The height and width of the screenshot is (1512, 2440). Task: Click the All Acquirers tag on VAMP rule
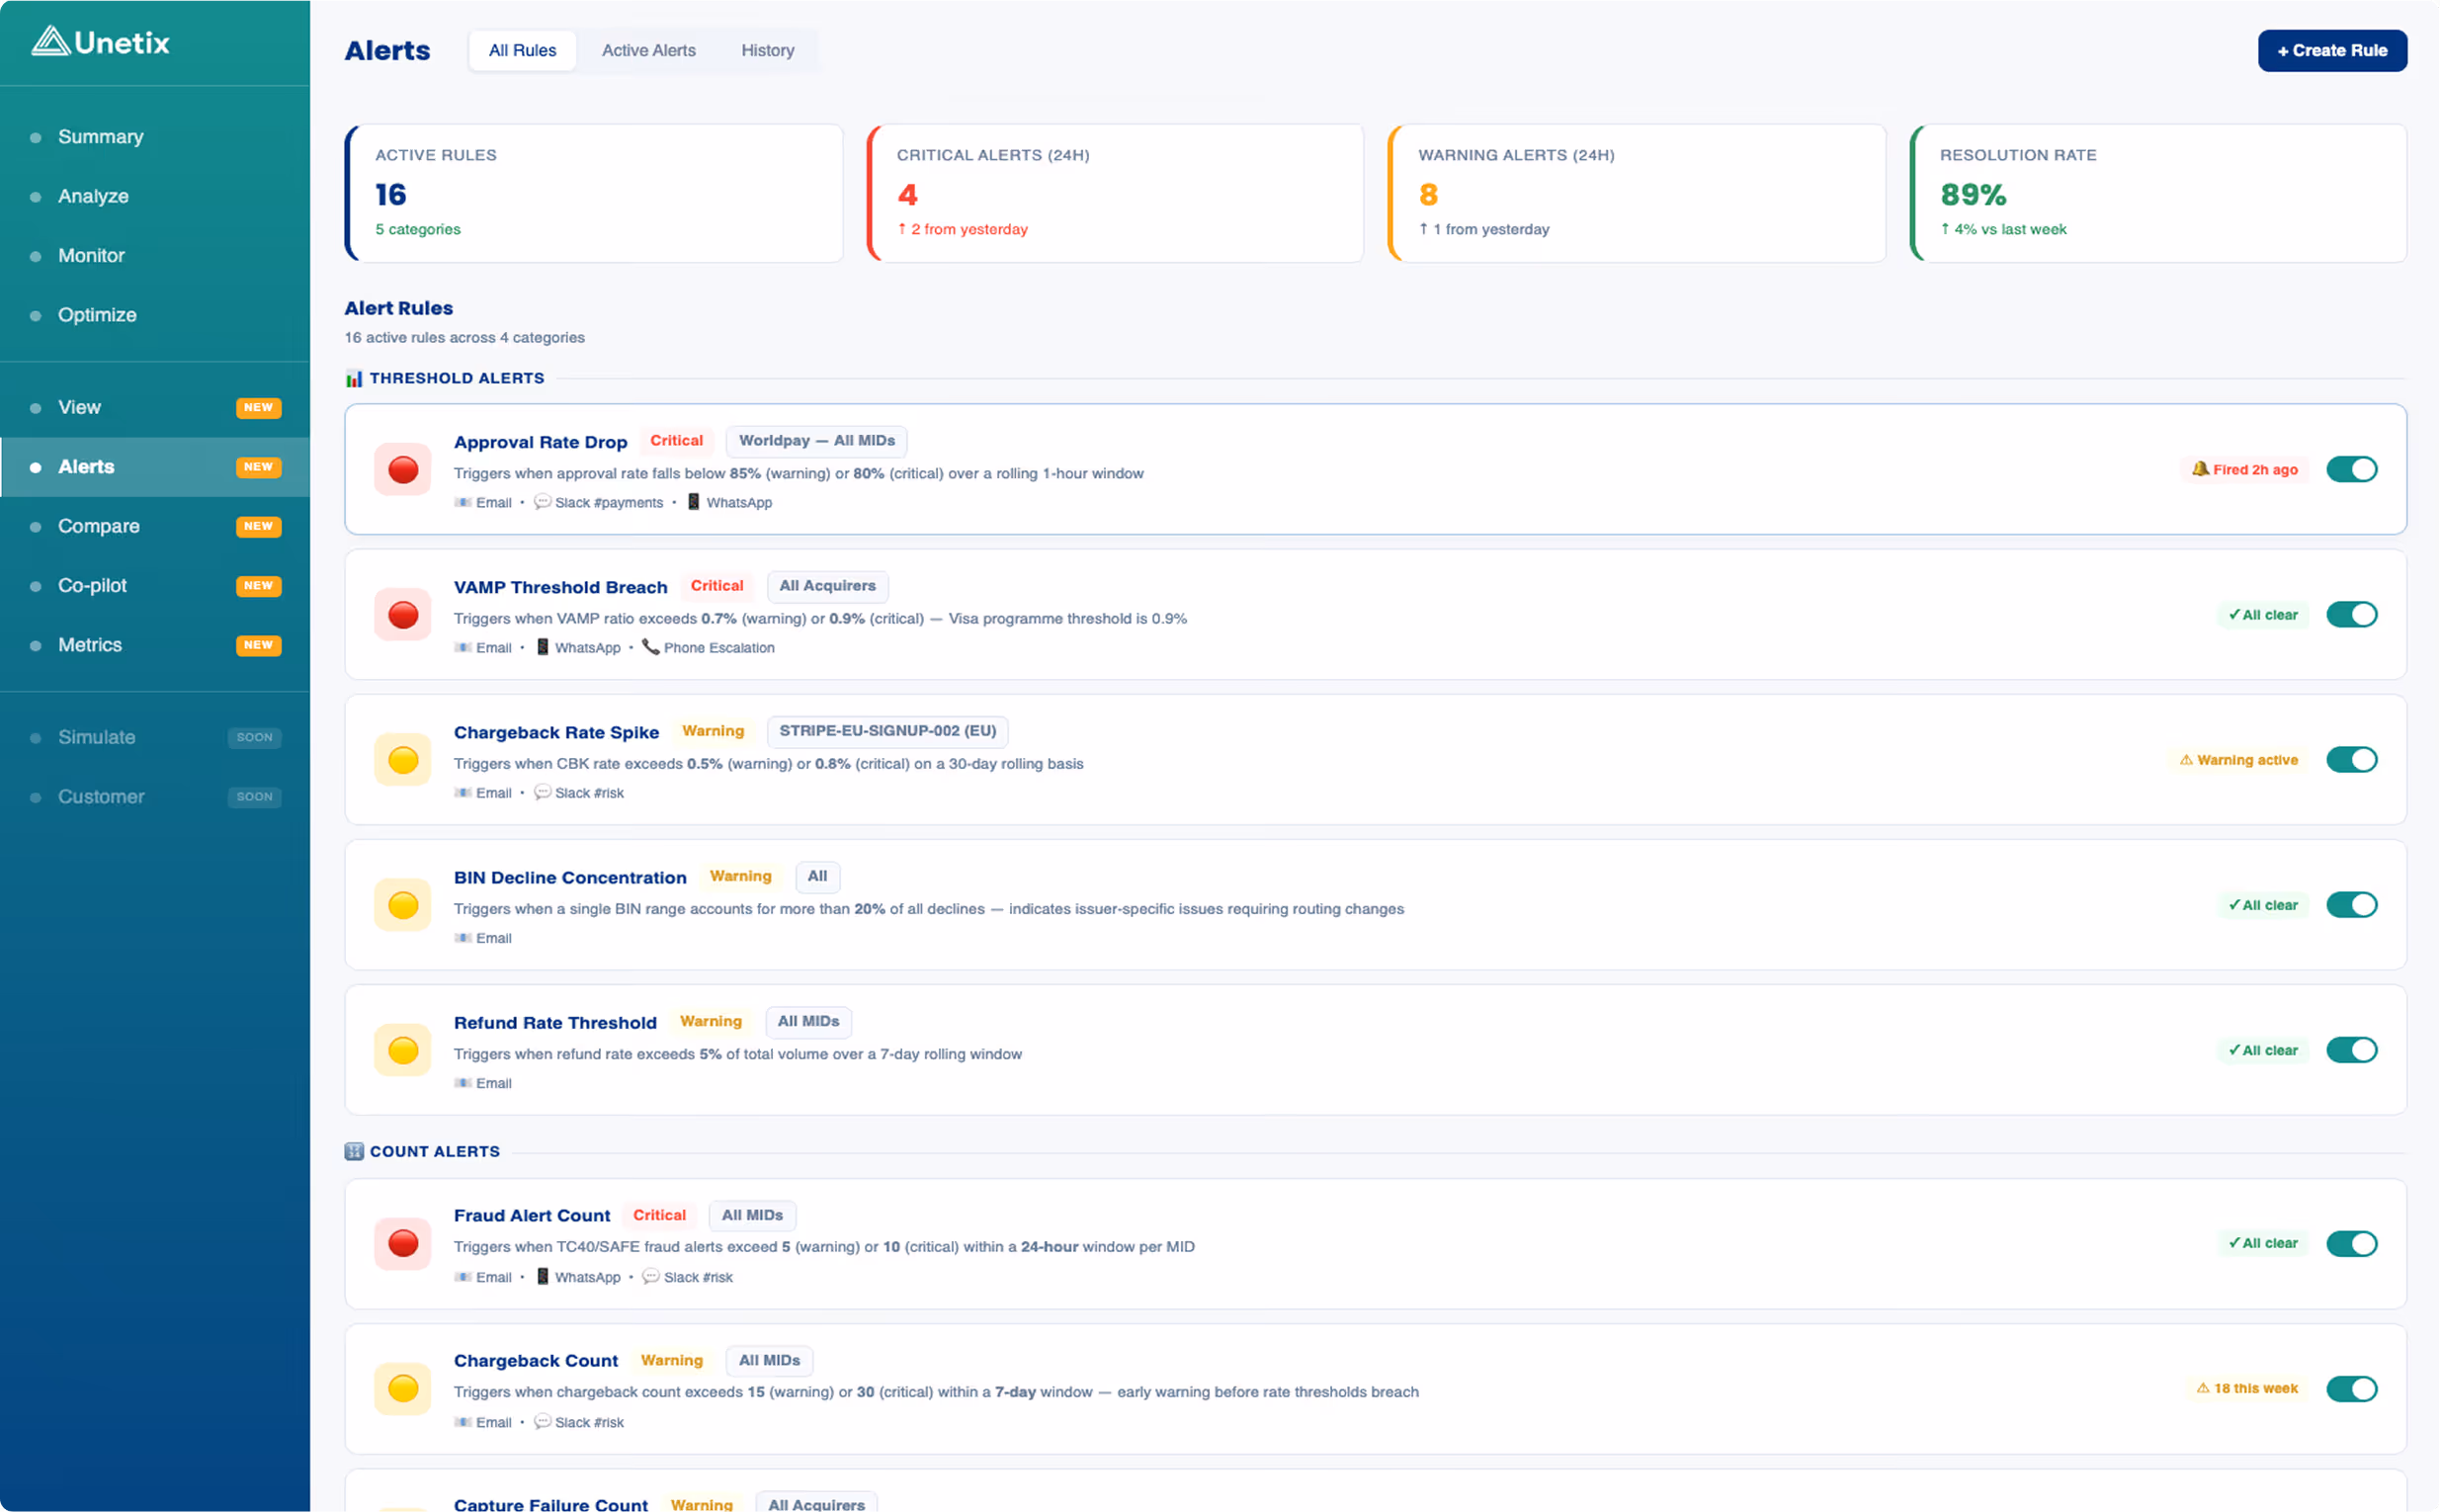point(827,585)
